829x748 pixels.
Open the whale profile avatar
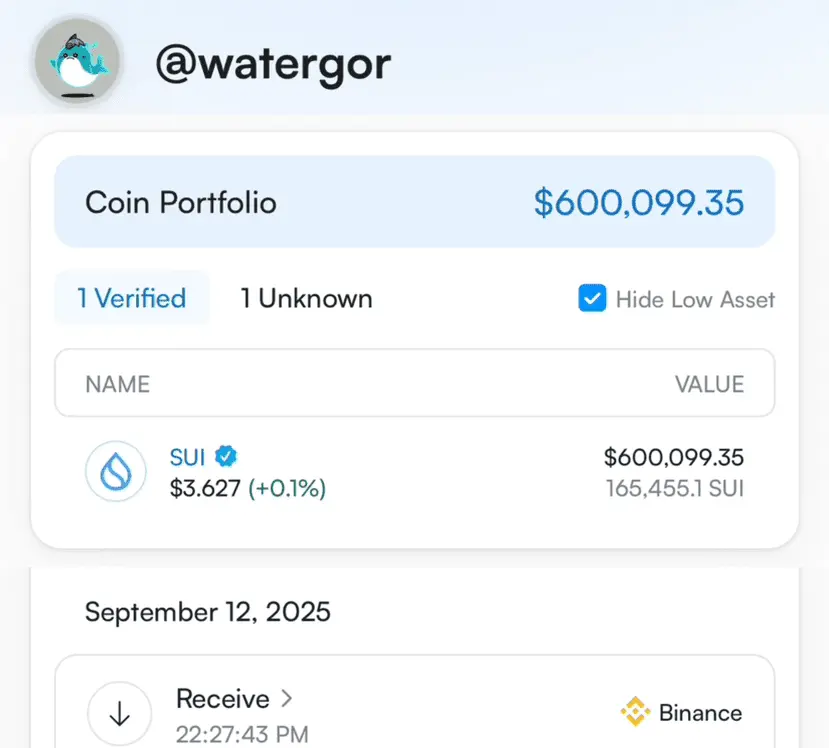pyautogui.click(x=77, y=60)
